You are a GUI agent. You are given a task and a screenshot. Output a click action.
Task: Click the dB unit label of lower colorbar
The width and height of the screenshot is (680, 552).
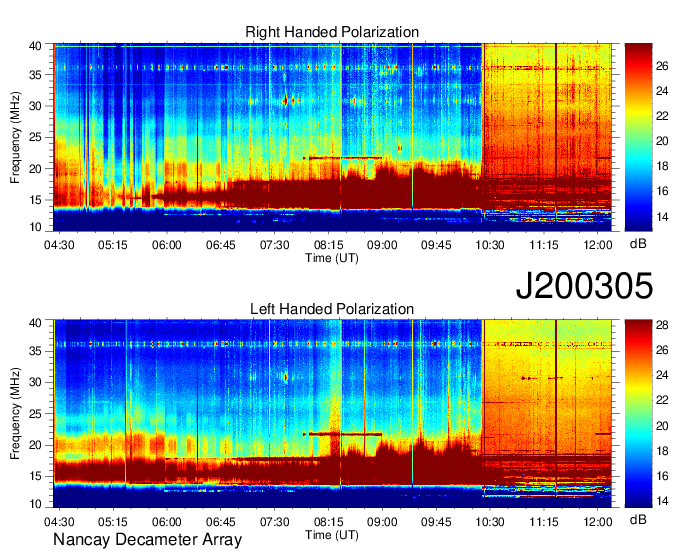click(x=638, y=519)
